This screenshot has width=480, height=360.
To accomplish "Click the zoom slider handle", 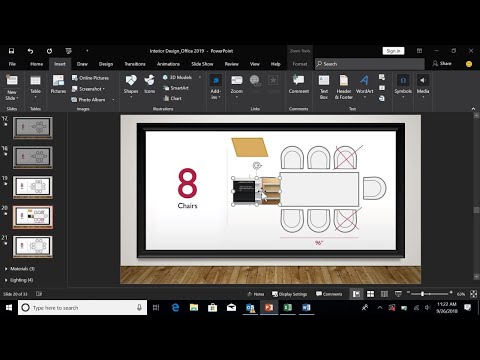I will 422,294.
